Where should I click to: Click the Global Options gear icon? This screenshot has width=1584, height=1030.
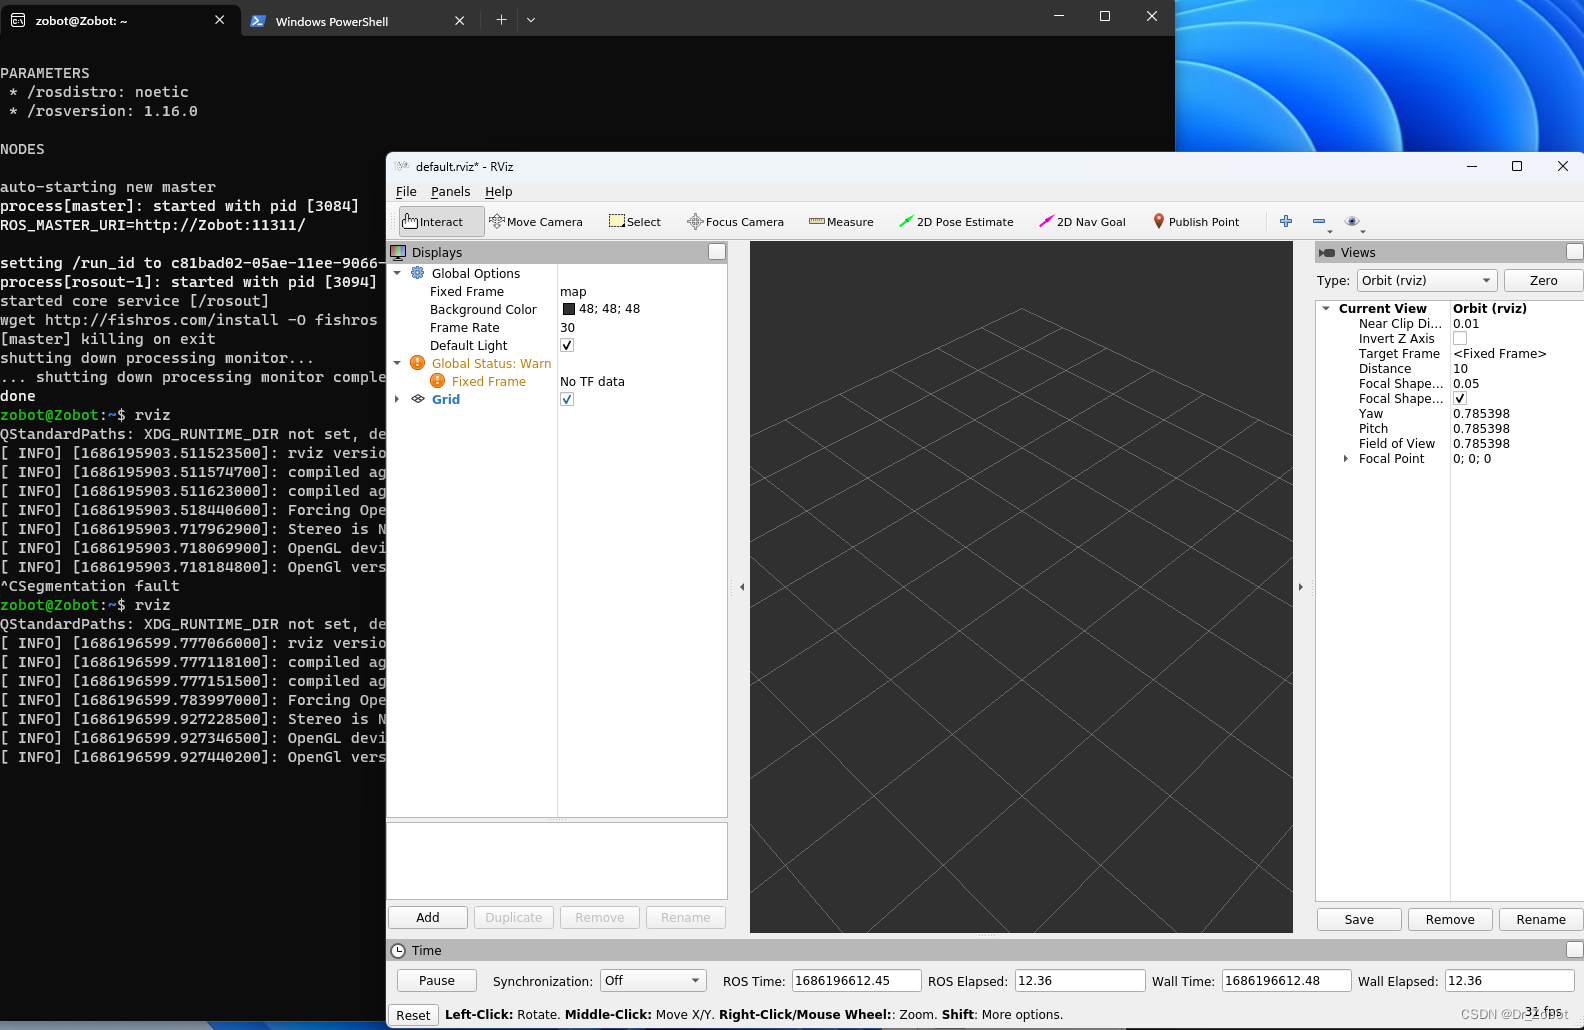click(418, 273)
